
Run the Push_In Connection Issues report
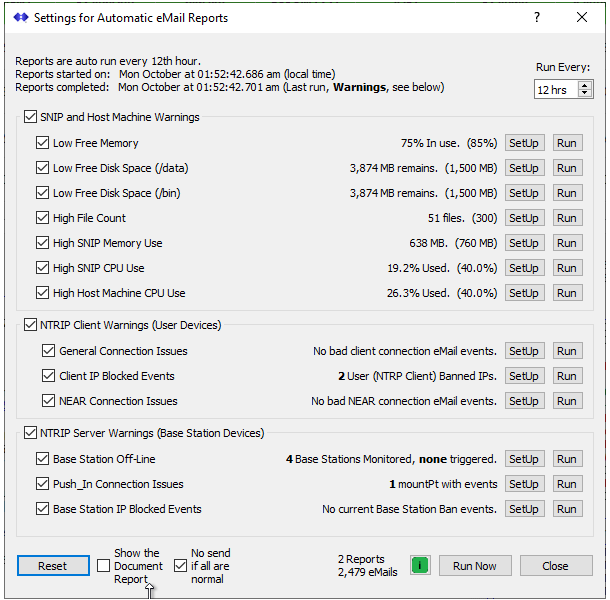(x=566, y=484)
